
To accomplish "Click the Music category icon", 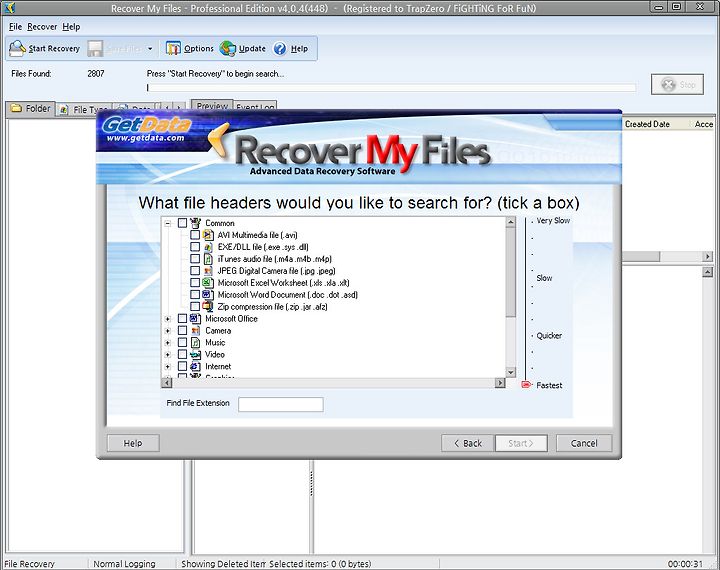I will tap(196, 343).
